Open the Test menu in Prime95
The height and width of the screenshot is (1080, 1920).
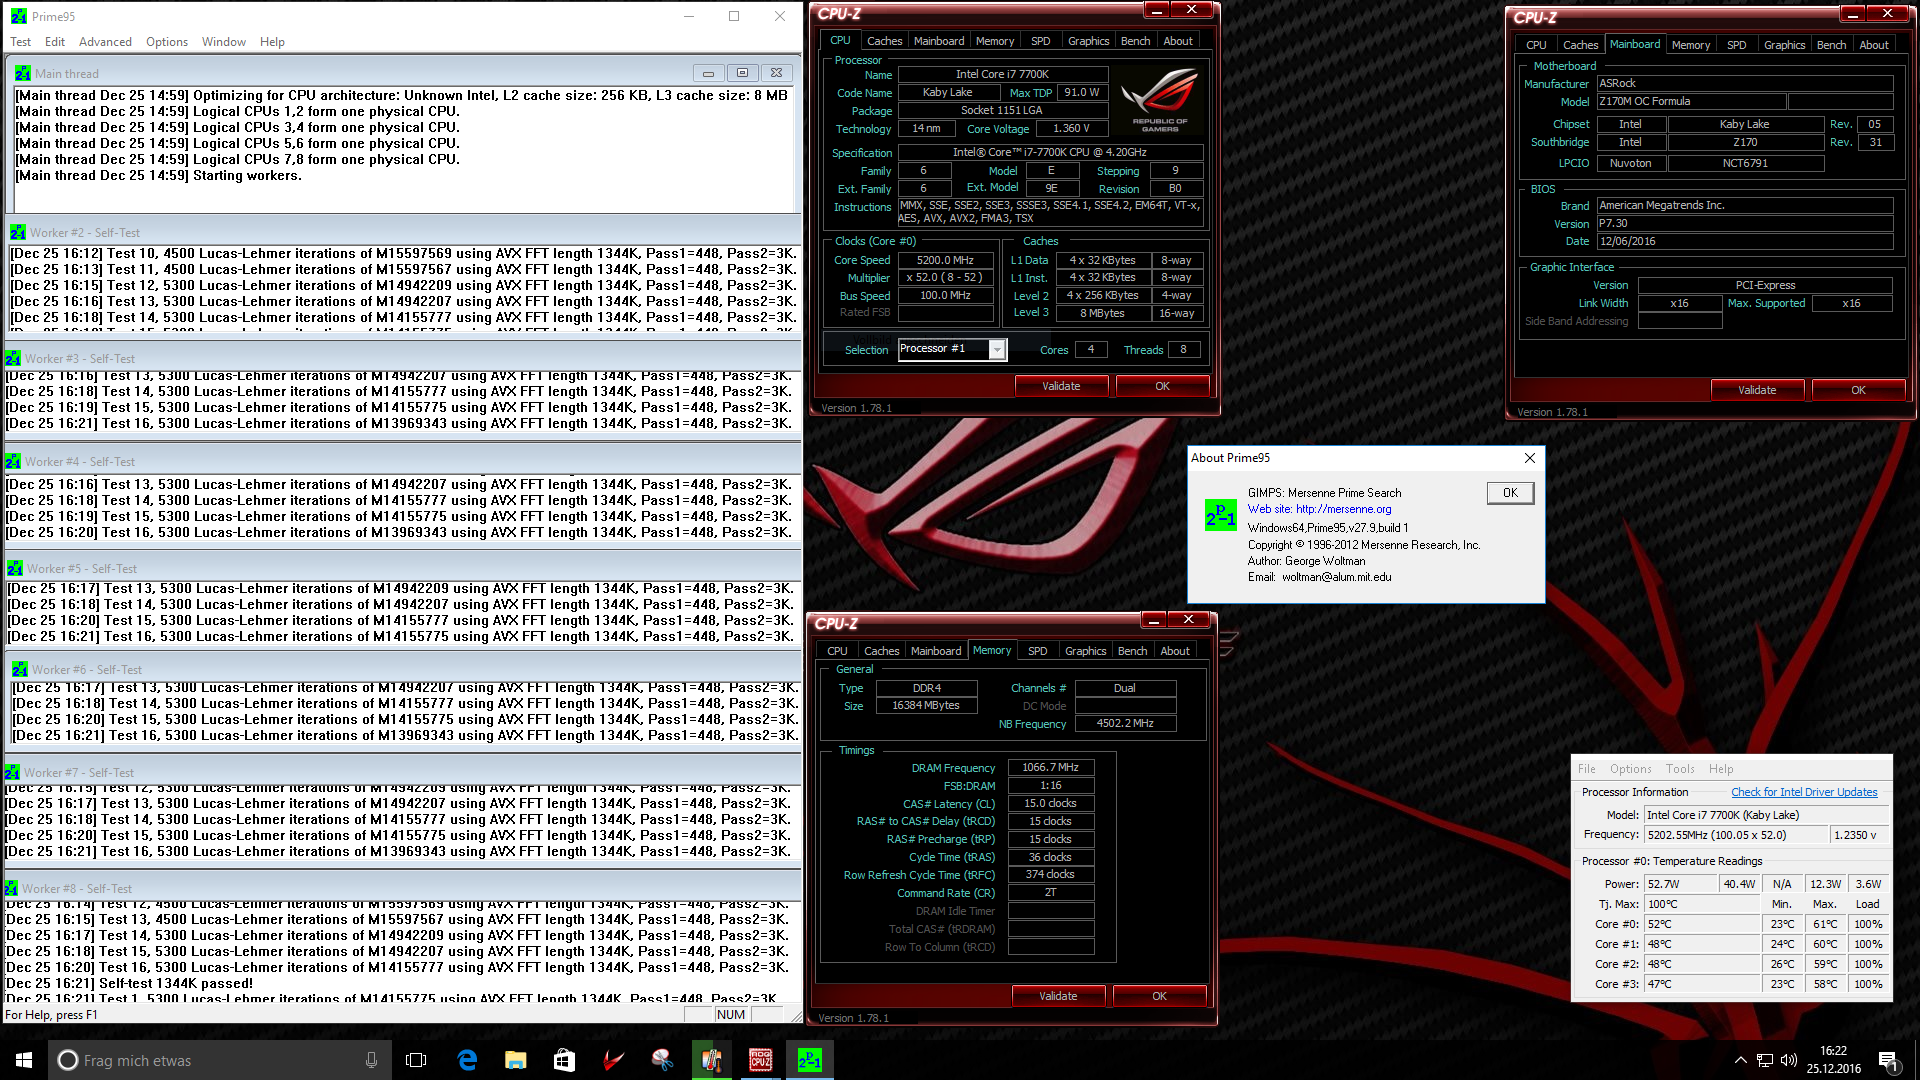[20, 42]
